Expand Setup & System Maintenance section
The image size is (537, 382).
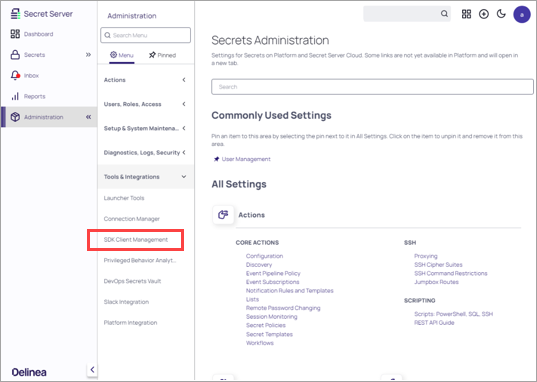tap(146, 128)
